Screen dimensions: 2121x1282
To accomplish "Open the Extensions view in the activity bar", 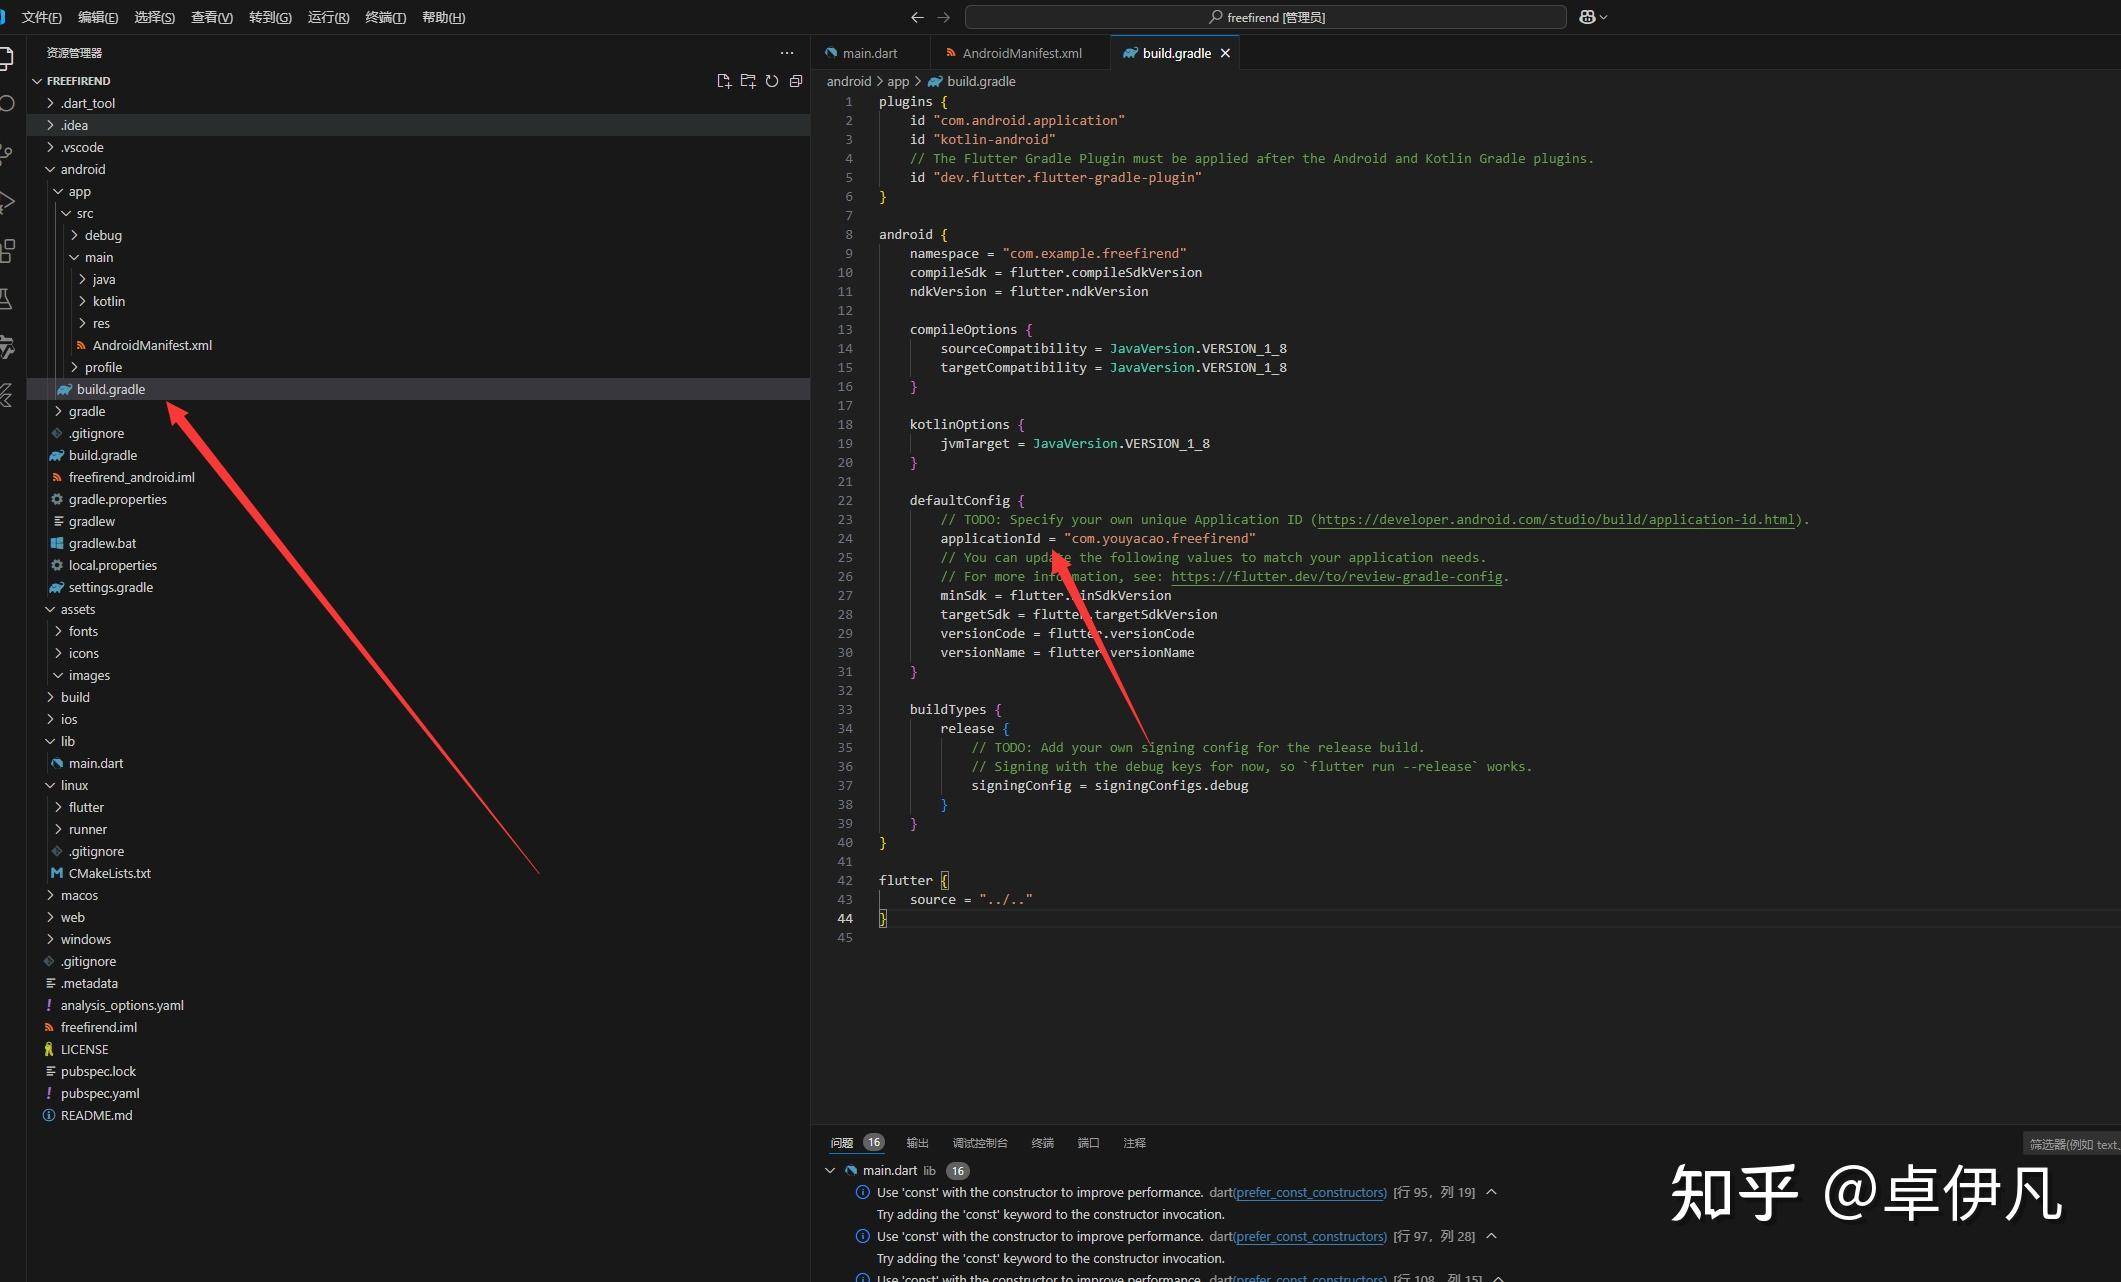I will [x=6, y=250].
